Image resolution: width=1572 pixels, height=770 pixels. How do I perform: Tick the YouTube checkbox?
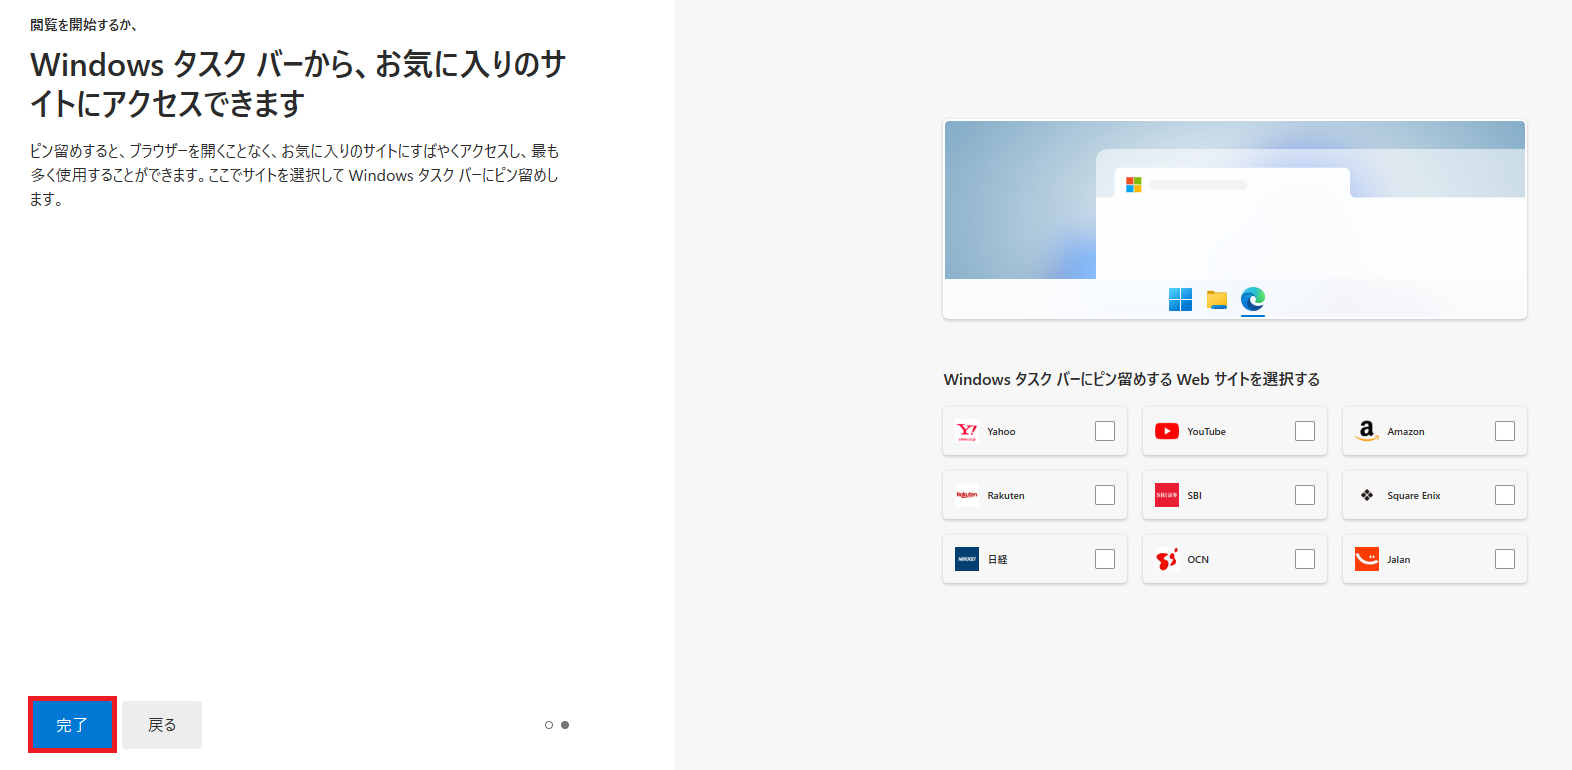[x=1305, y=431]
